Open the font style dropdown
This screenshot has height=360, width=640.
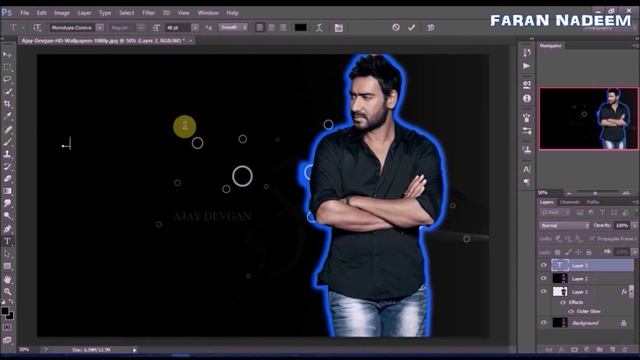[140, 28]
